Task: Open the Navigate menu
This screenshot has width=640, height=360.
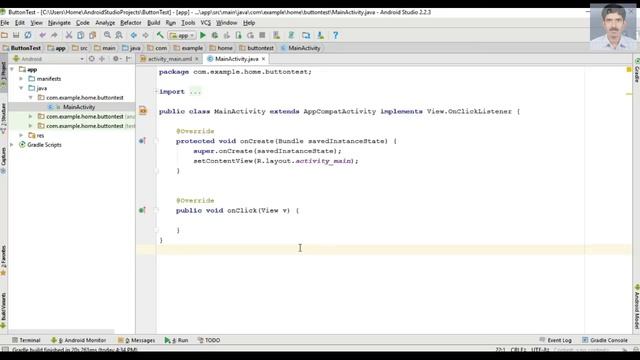Action: [59, 23]
